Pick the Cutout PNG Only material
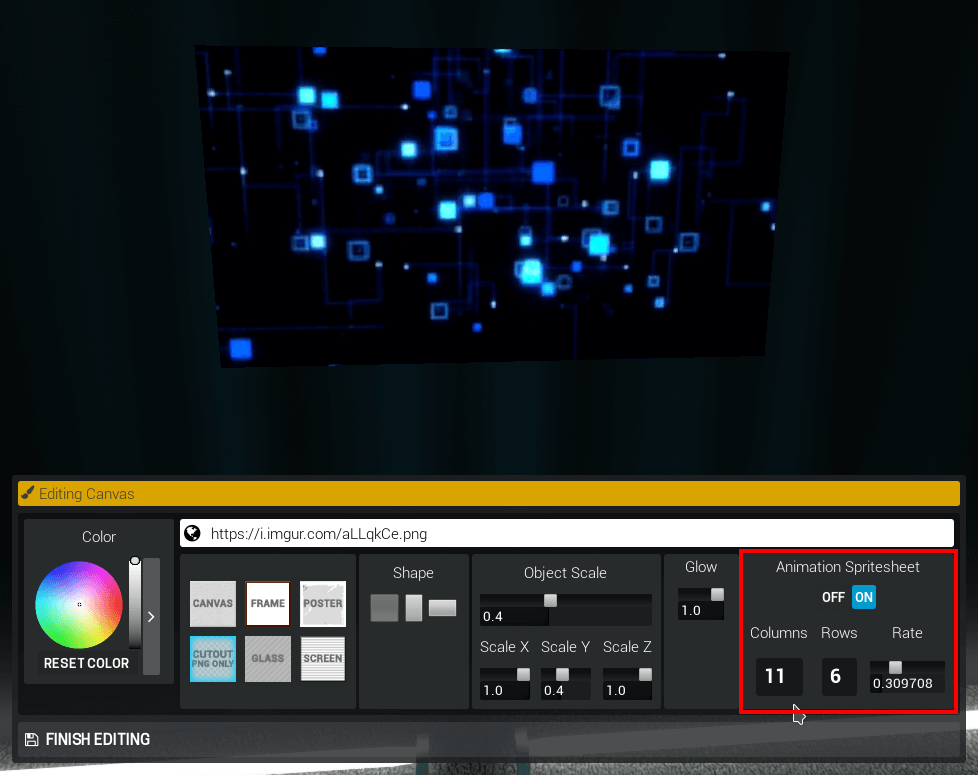The image size is (978, 775). (x=213, y=659)
